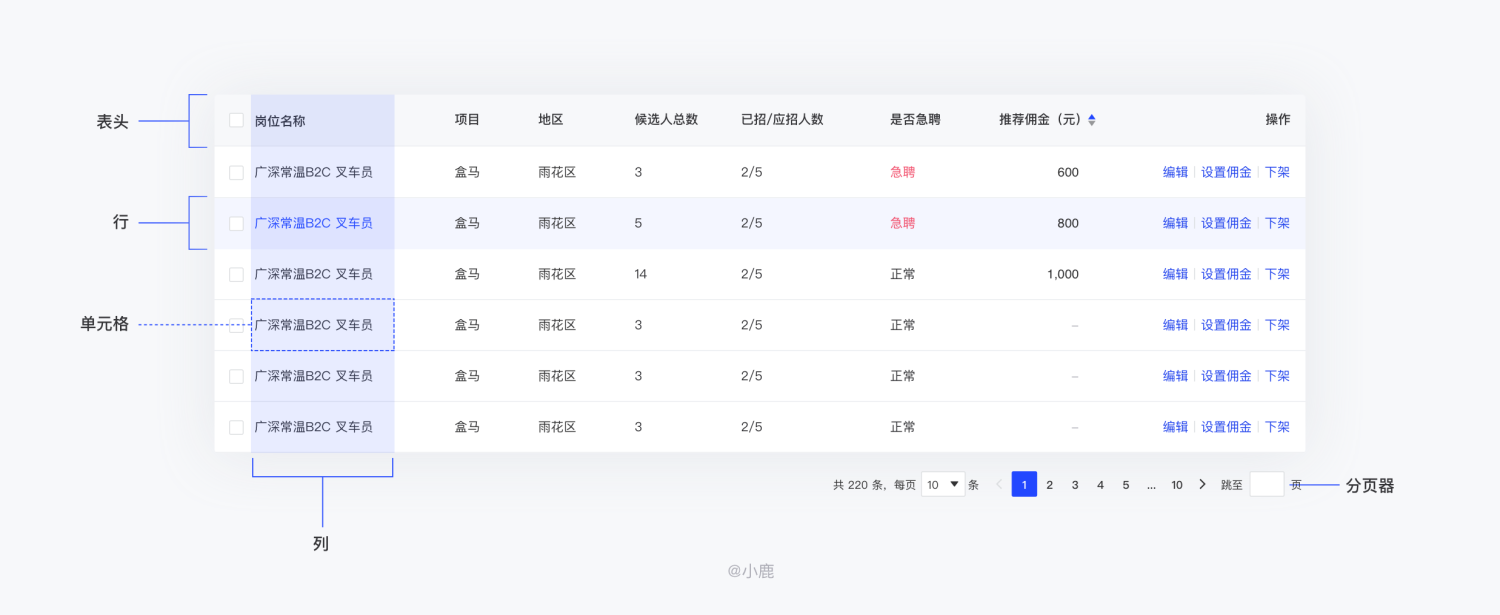Screen dimensions: 1500x615
Task: Click the 共 220 条 total count text
Action: (x=858, y=485)
